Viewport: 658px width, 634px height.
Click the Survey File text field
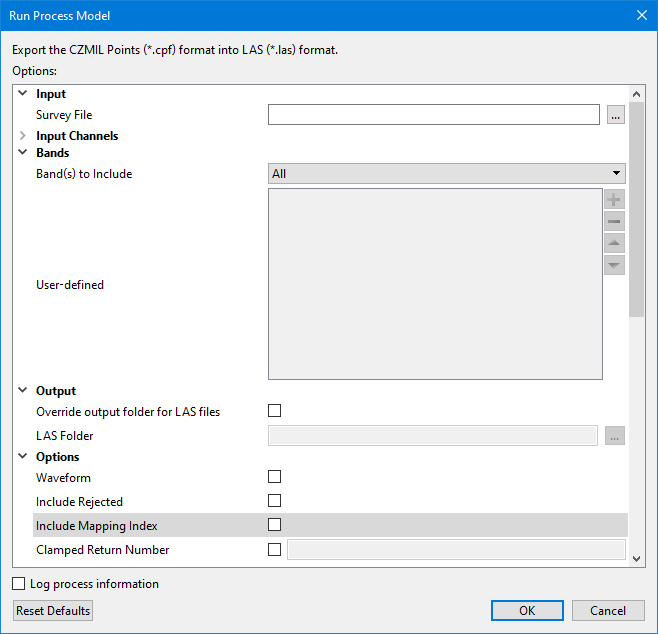click(x=433, y=115)
